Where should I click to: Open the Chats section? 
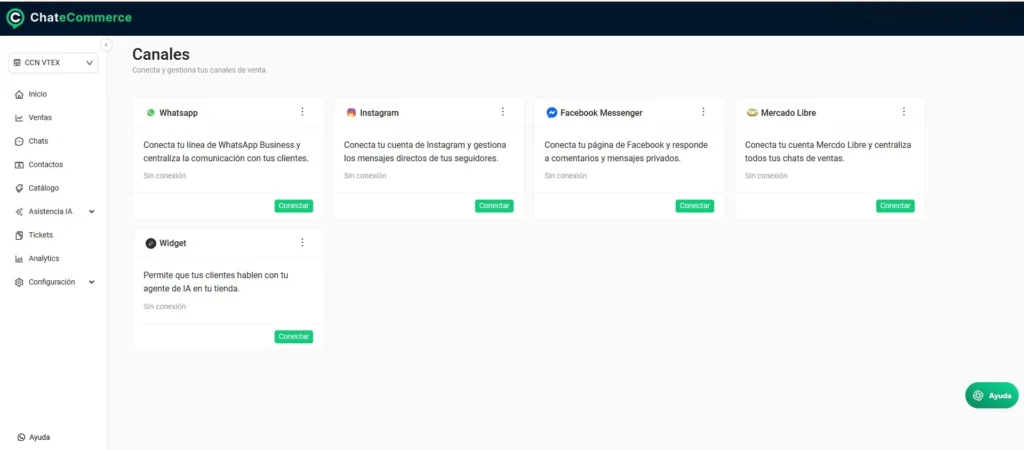click(39, 141)
